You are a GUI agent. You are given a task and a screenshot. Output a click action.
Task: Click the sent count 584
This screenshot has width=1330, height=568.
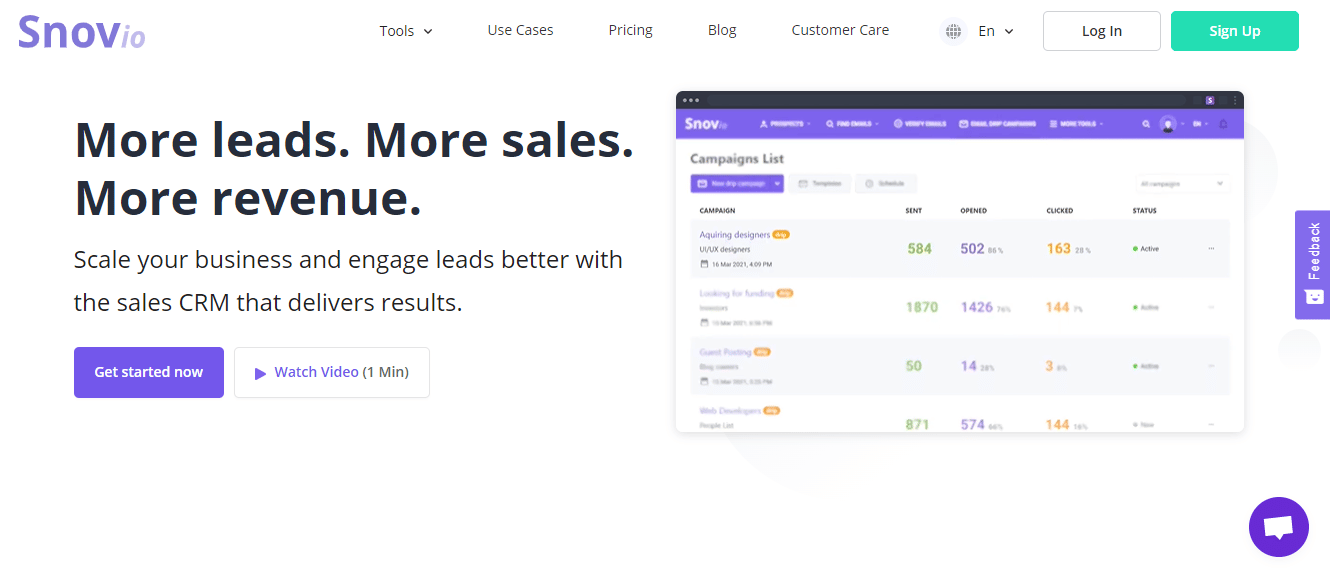919,248
